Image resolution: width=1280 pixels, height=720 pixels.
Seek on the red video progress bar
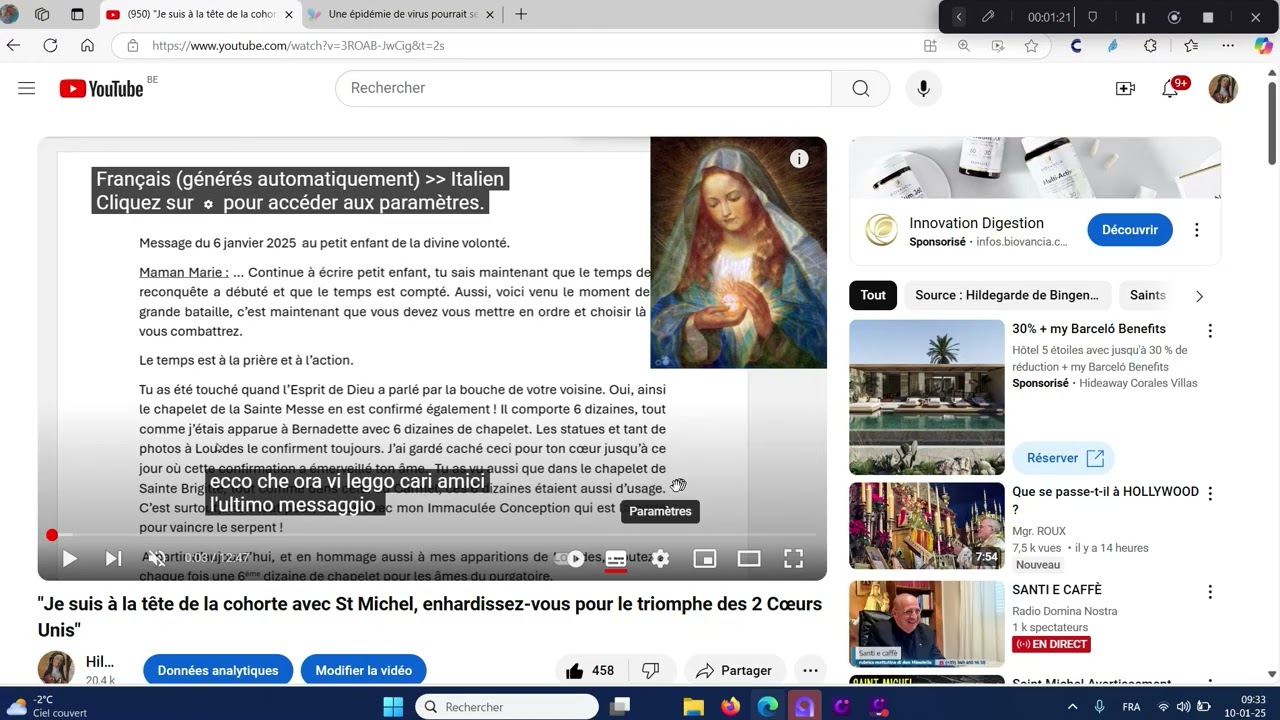point(433,535)
